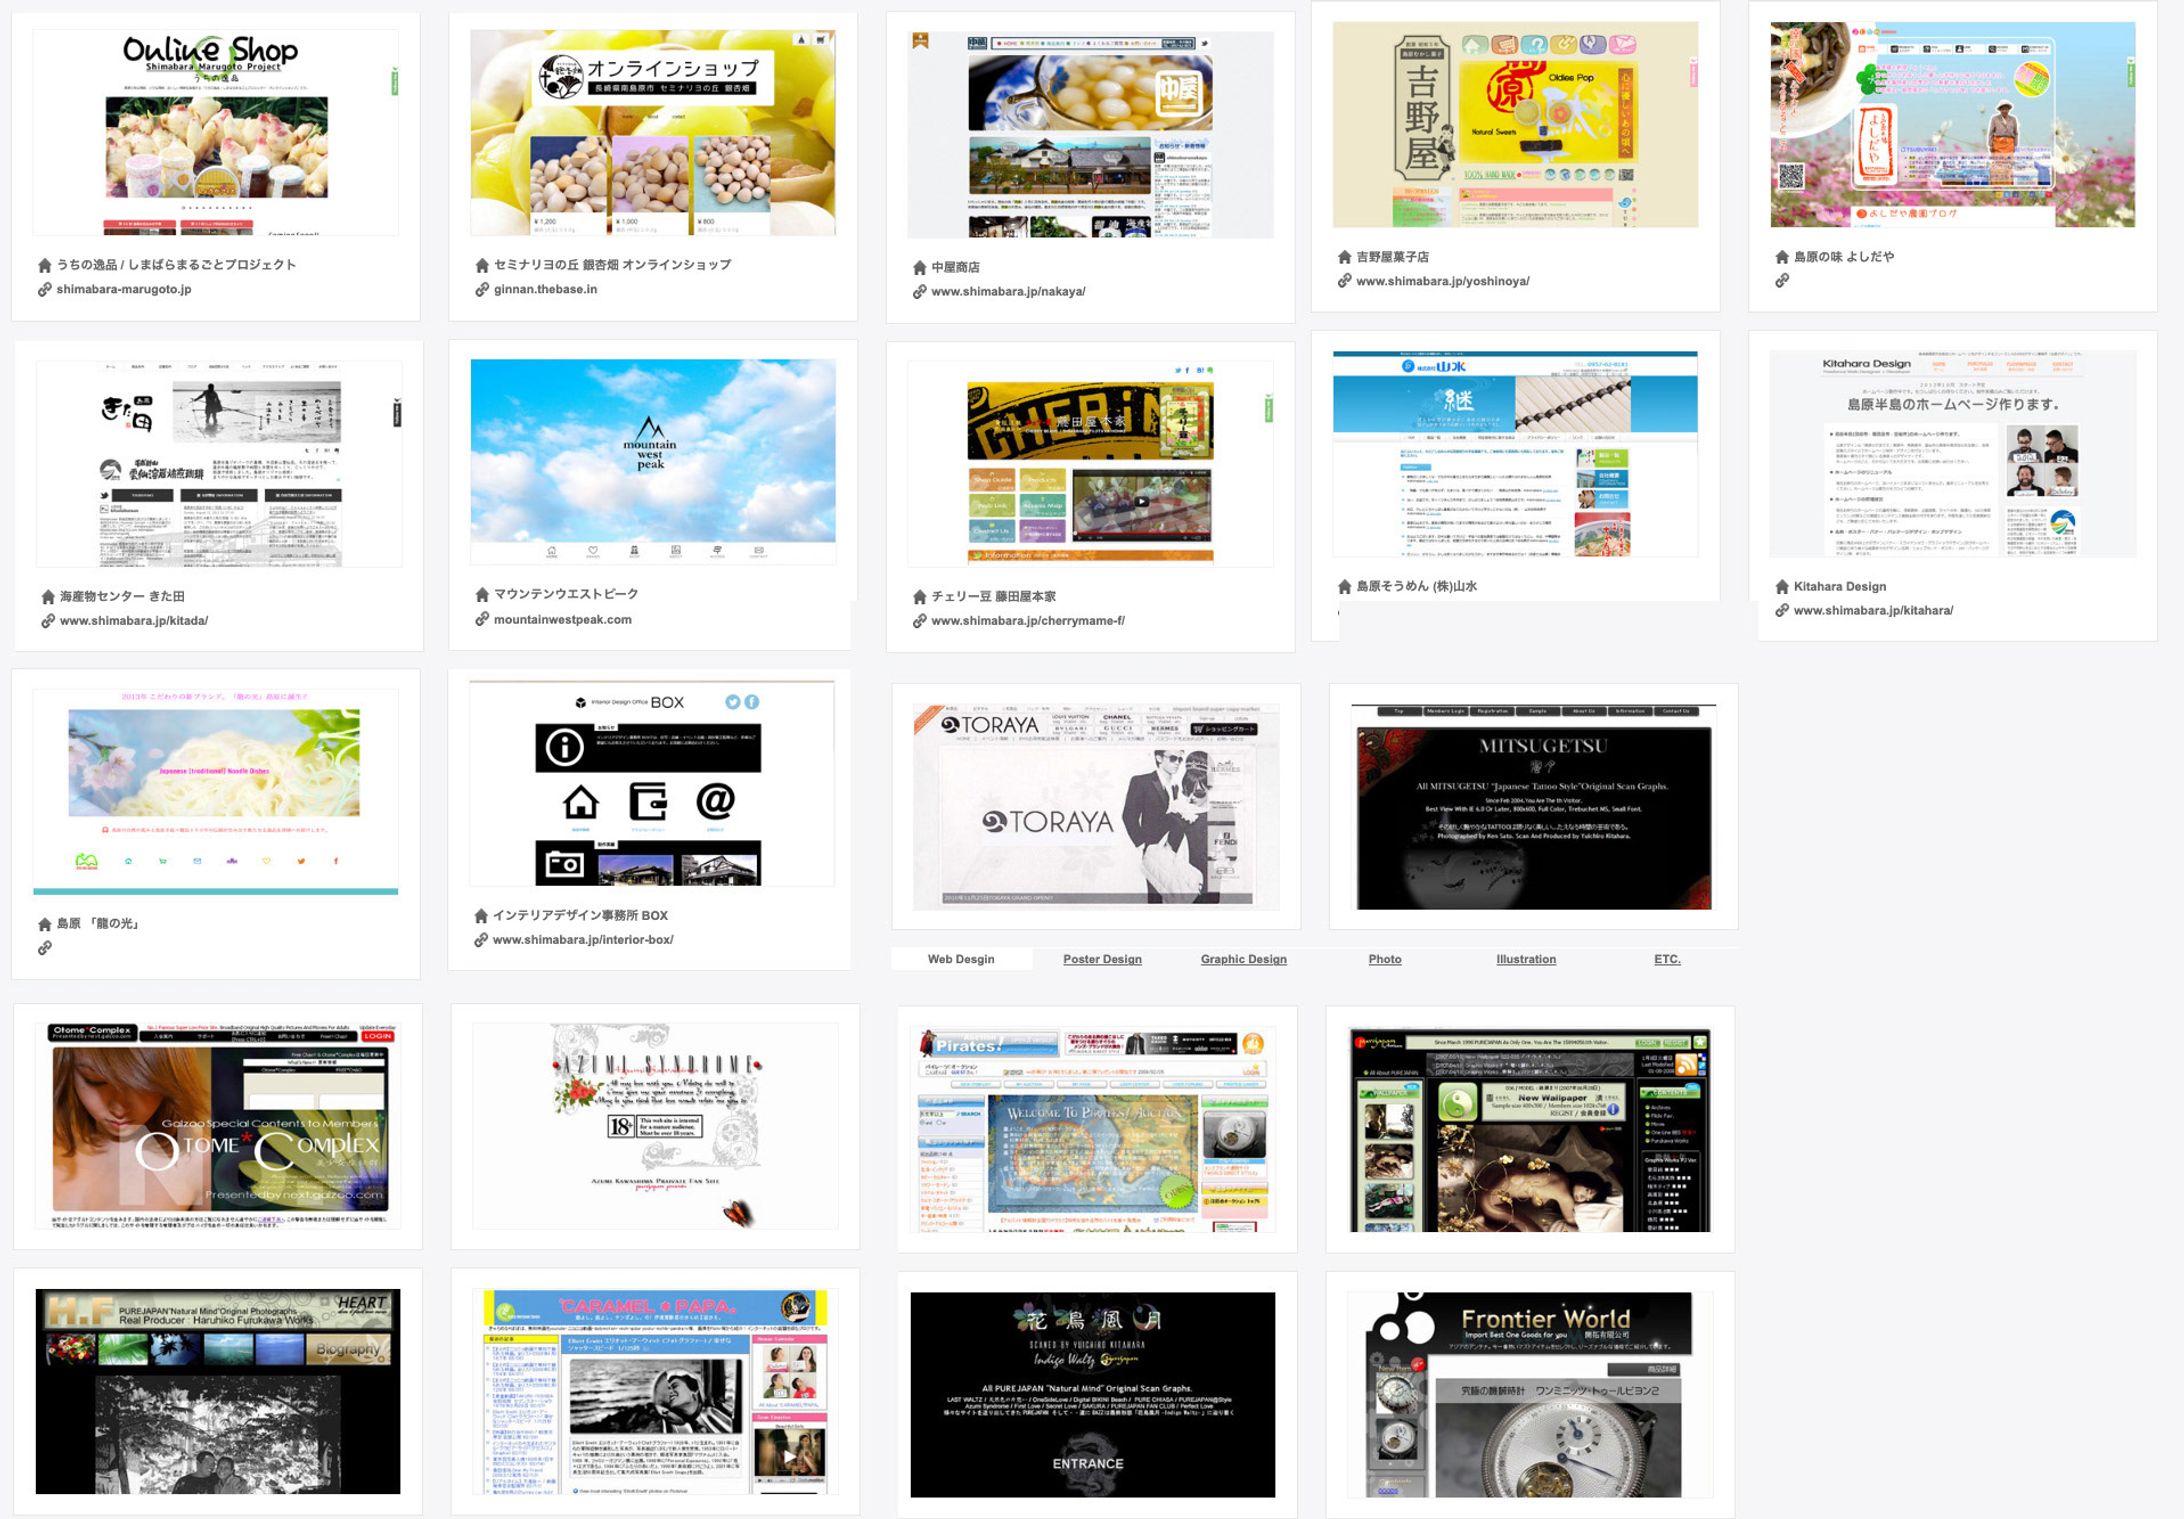Switch to the Poster Design tab

coord(1101,960)
